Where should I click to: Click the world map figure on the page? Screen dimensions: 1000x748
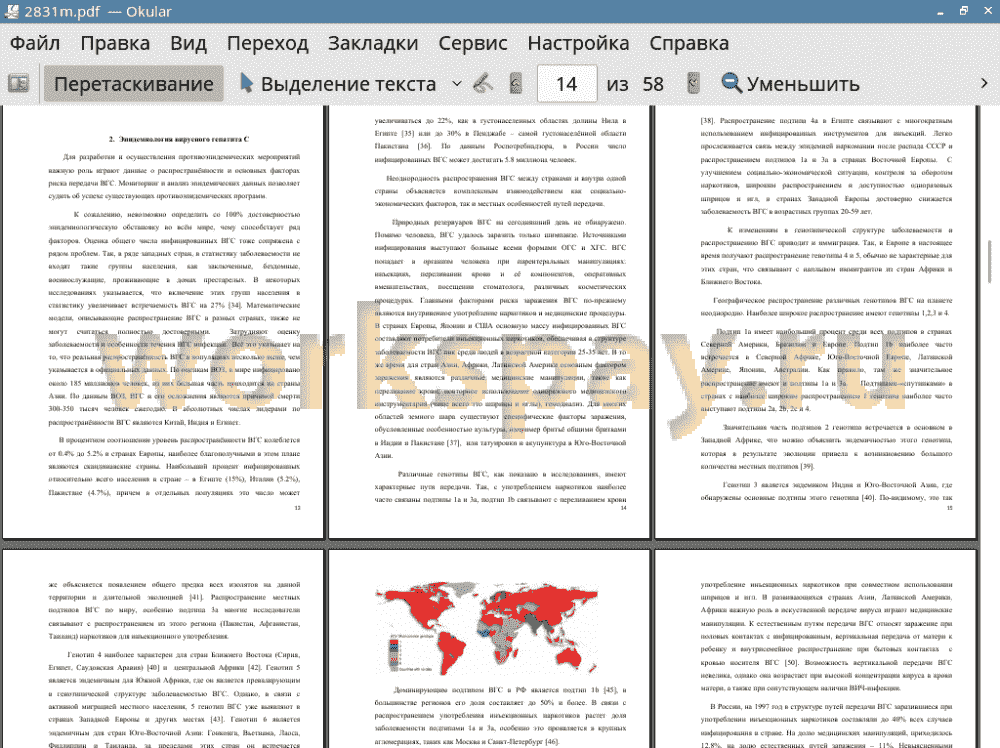click(x=489, y=629)
